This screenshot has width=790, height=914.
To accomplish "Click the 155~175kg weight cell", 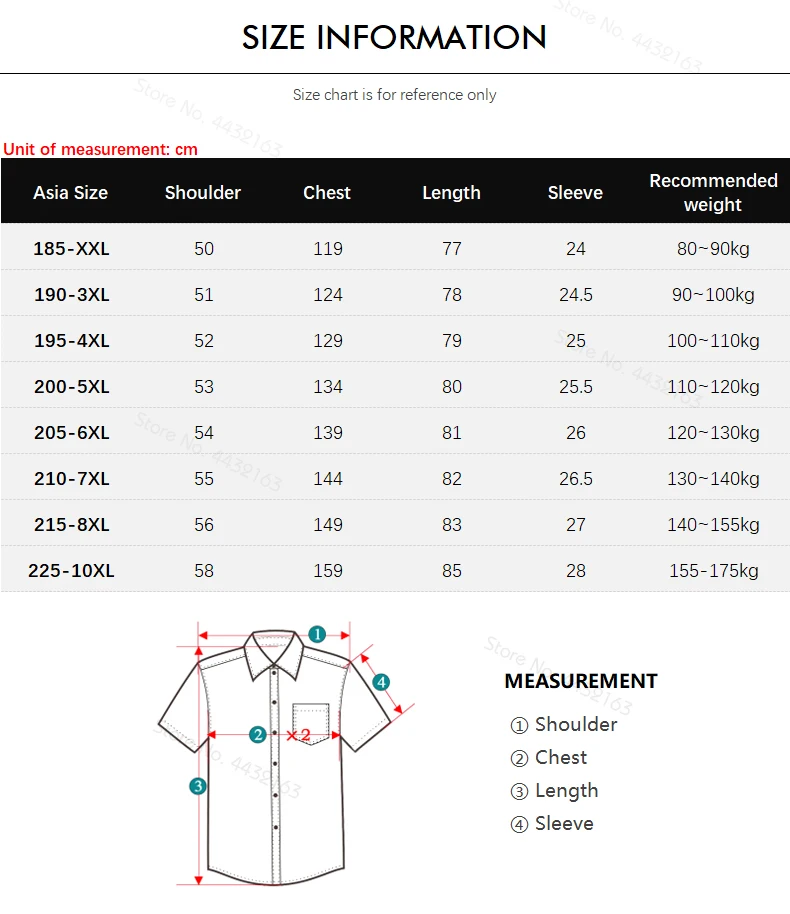I will [713, 571].
